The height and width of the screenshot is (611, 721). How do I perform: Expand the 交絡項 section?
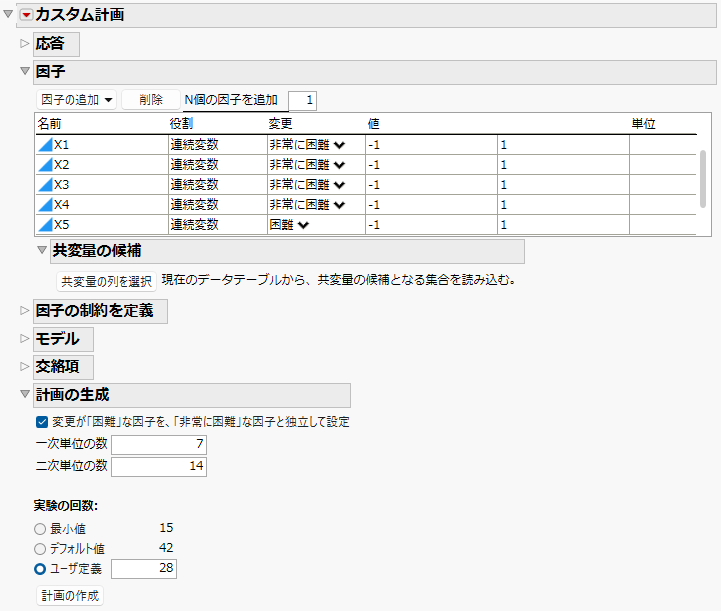[x=25, y=366]
